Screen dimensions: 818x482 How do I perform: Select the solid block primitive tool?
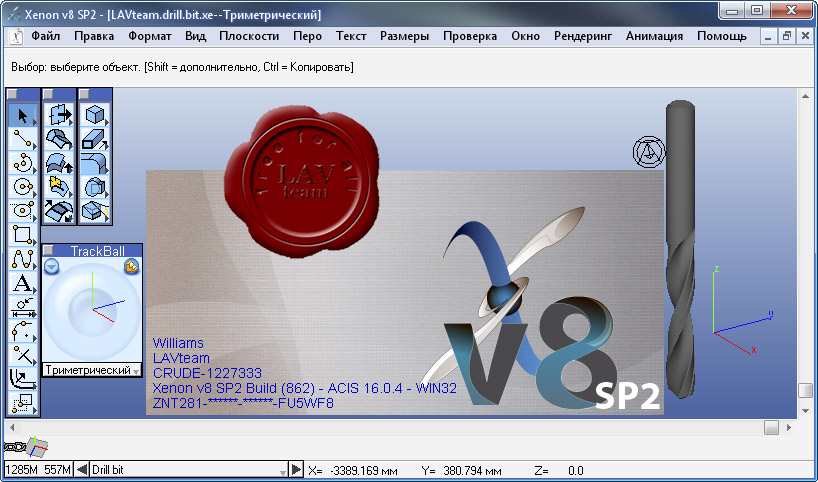tap(95, 115)
